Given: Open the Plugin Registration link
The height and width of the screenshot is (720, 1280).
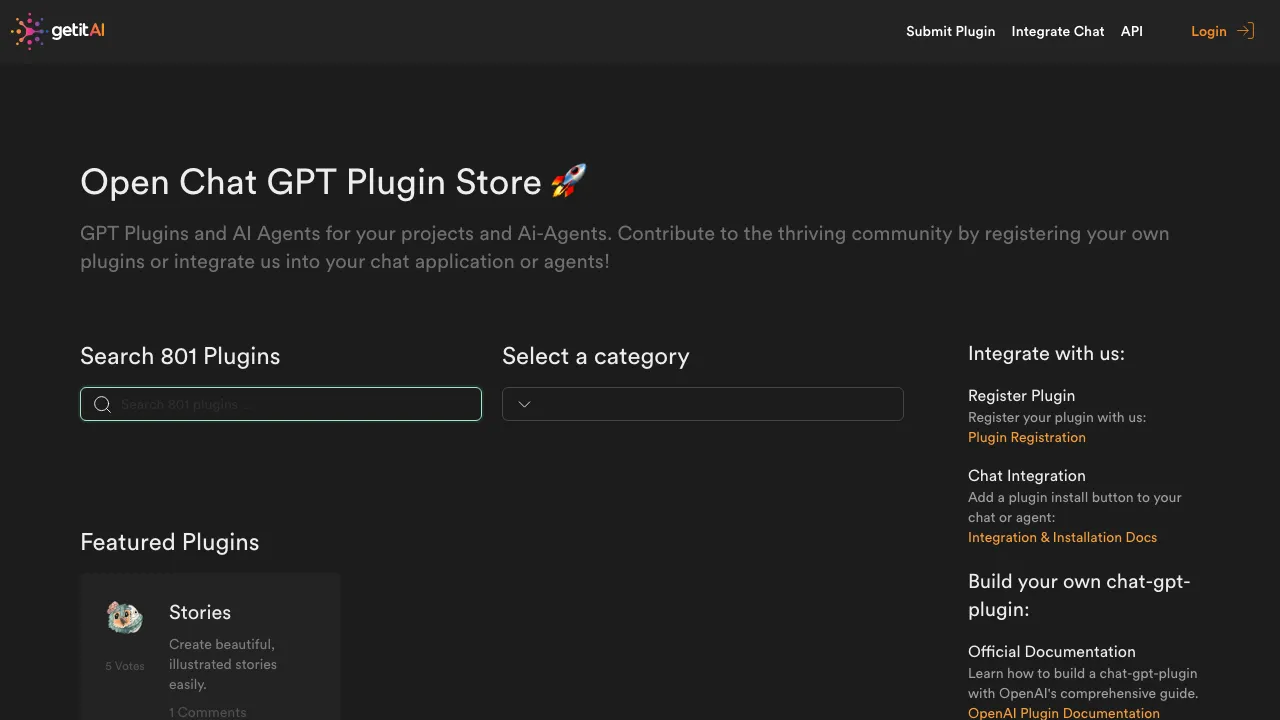Looking at the screenshot, I should point(1026,437).
